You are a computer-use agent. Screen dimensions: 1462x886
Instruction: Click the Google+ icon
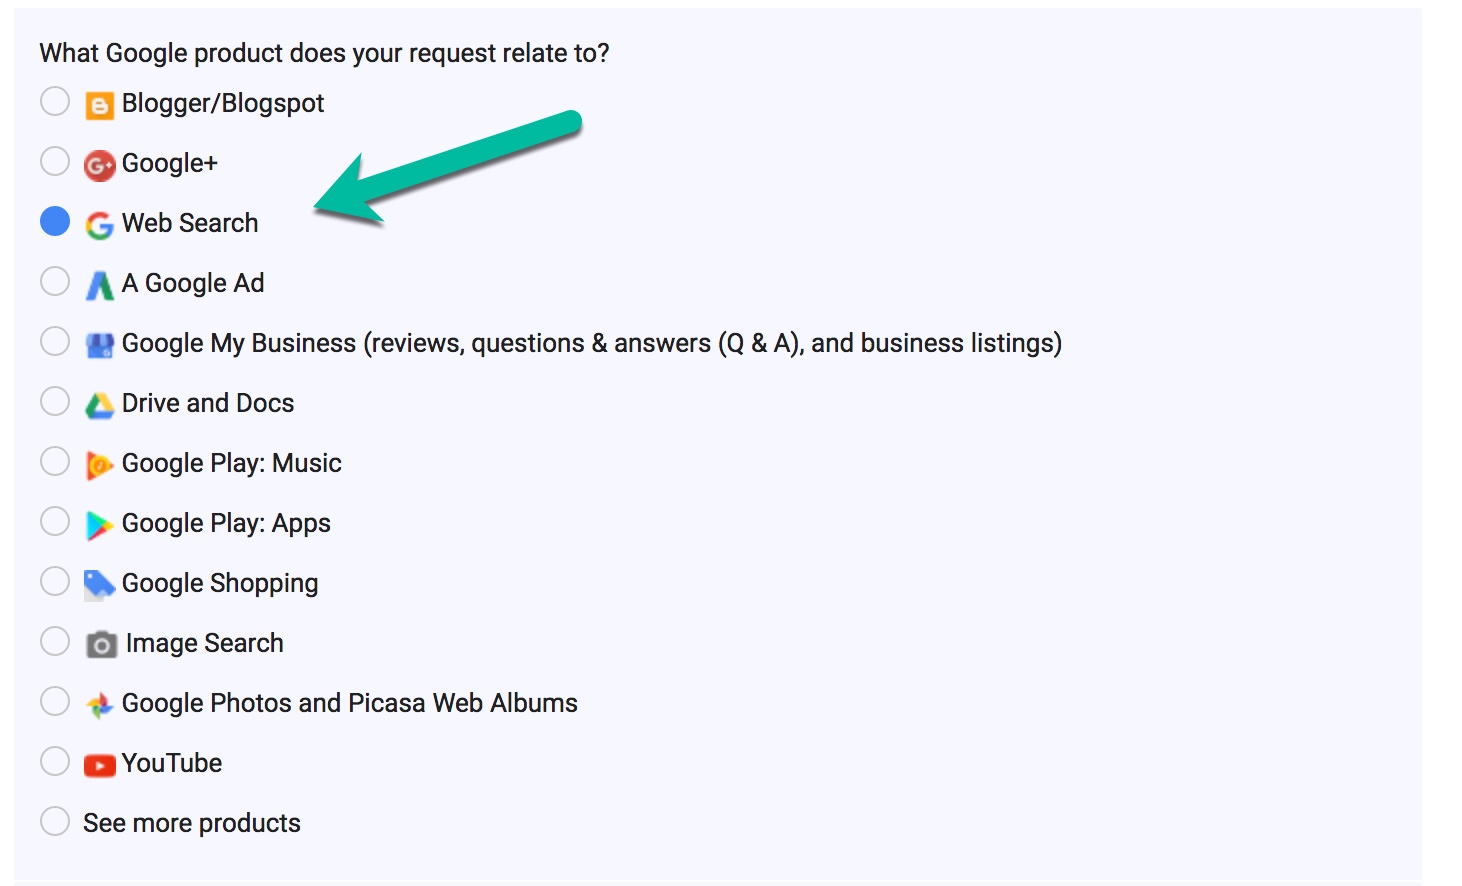[x=98, y=163]
